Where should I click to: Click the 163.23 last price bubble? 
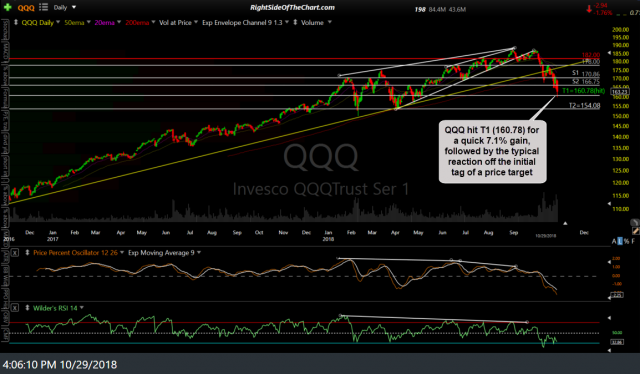coord(620,91)
